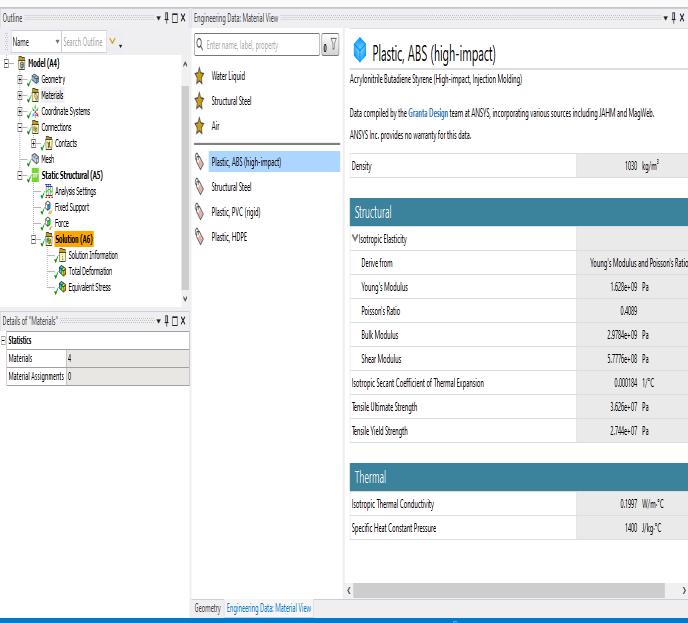Open the Granta Design link
The image size is (688, 623).
[x=428, y=113]
